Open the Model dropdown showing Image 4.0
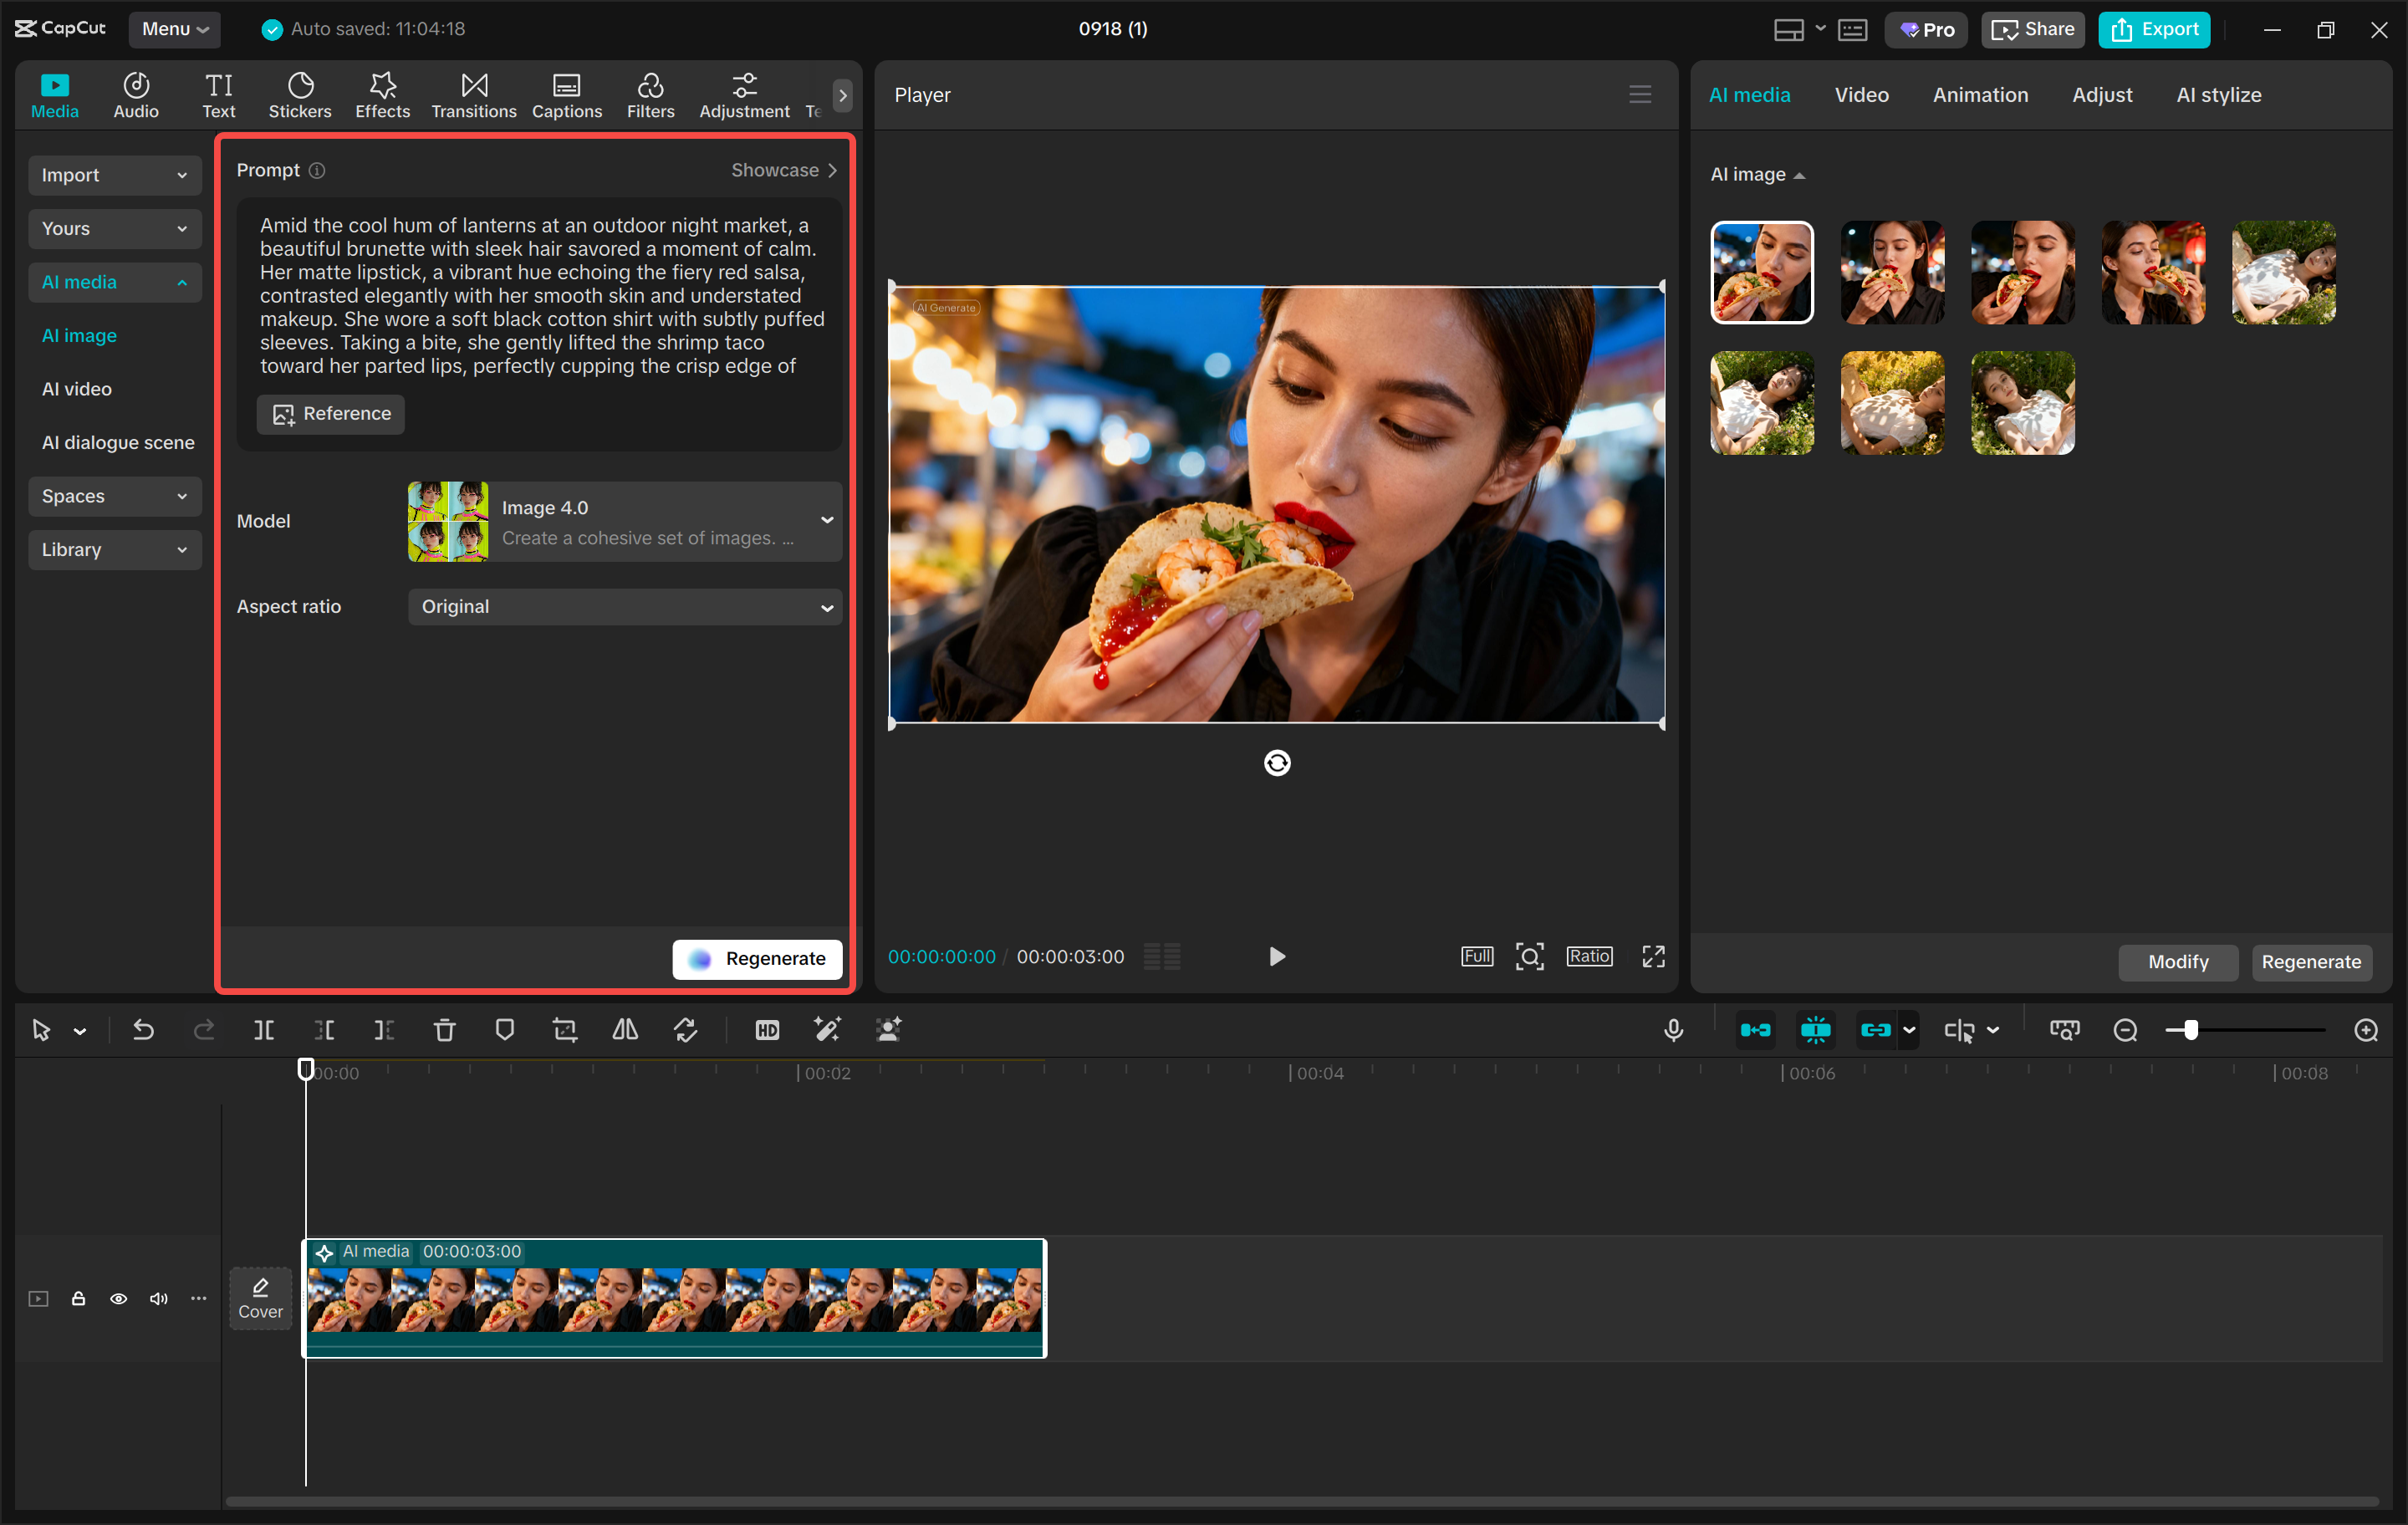 point(624,521)
